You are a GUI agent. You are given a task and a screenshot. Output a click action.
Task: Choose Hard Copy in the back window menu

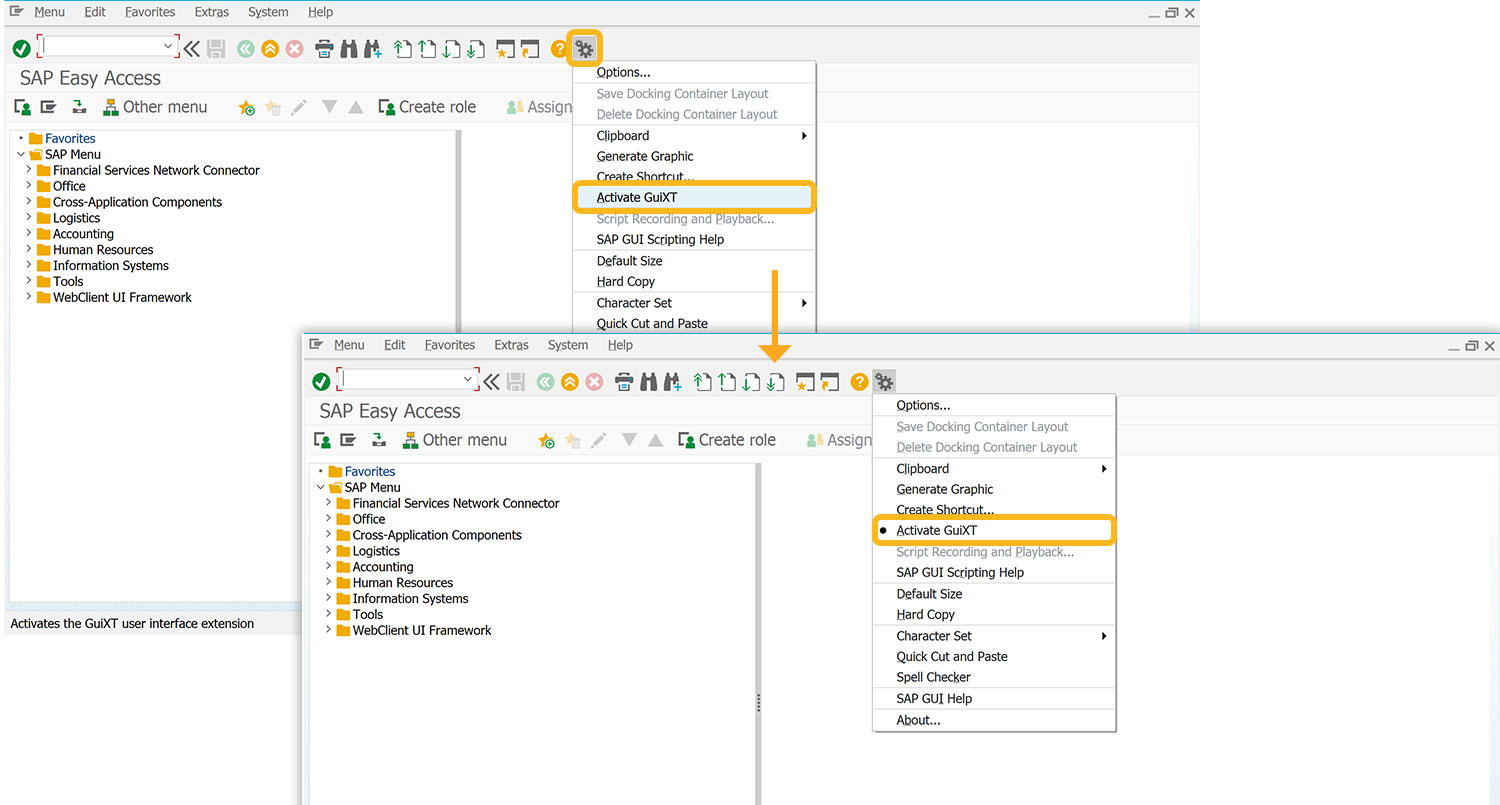pyautogui.click(x=695, y=281)
